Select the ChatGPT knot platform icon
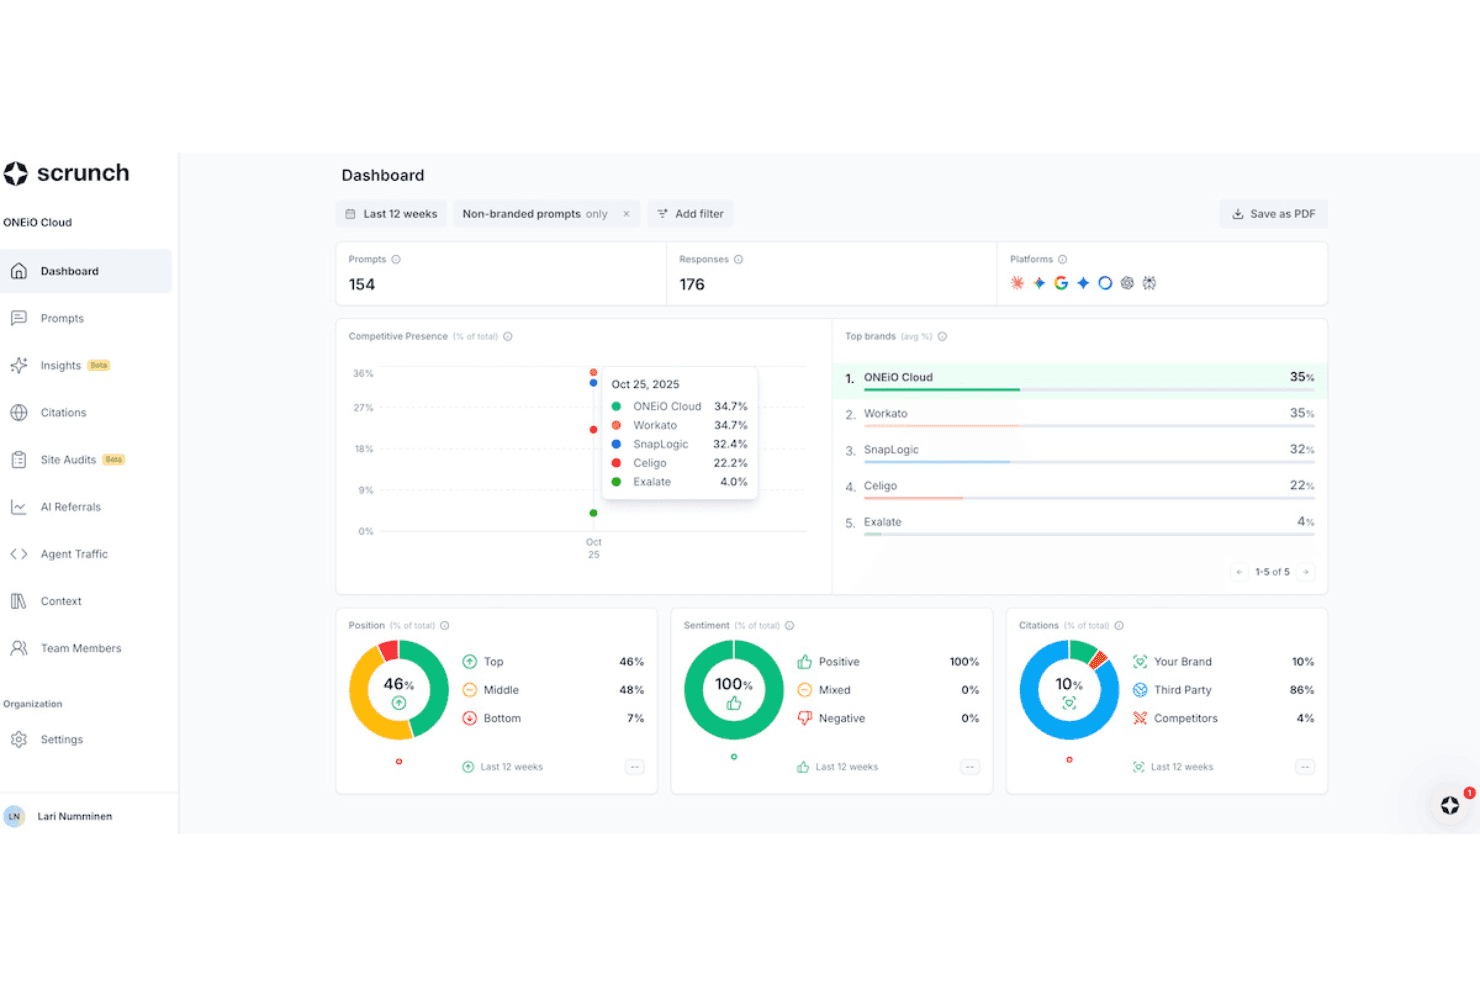Viewport: 1480px width, 987px height. [1127, 283]
